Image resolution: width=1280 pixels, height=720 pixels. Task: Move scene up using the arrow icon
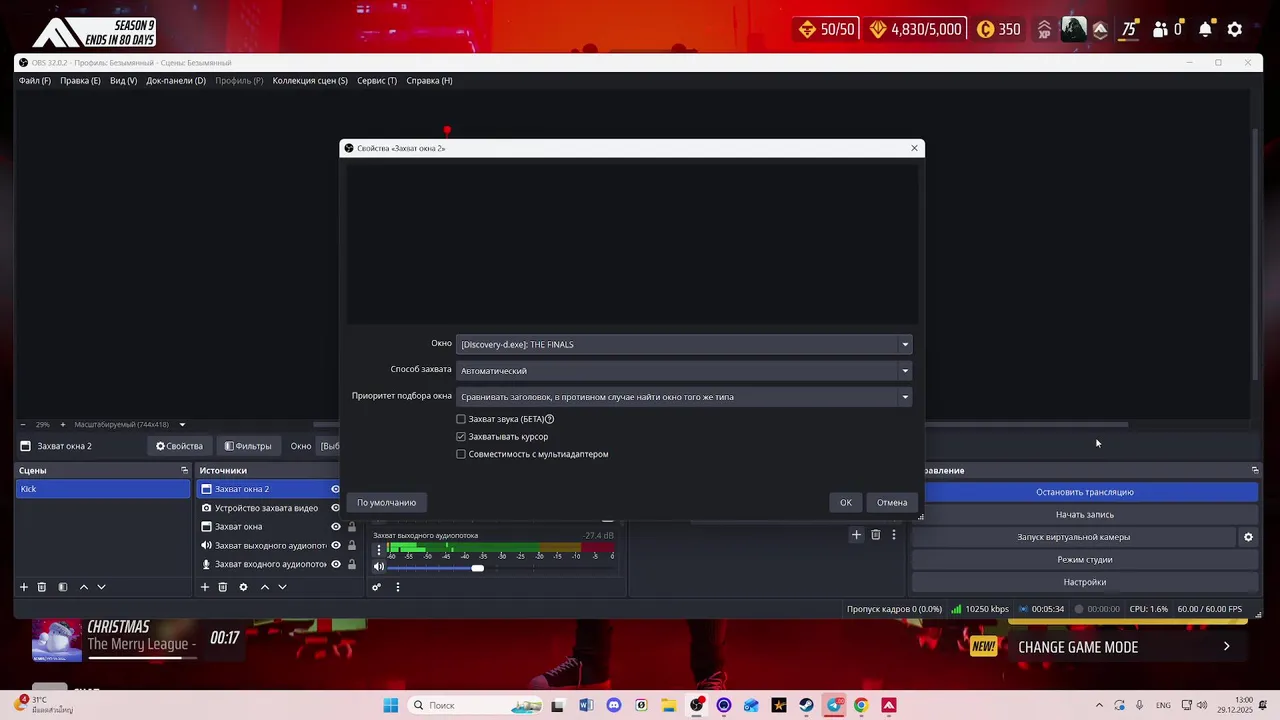83,587
